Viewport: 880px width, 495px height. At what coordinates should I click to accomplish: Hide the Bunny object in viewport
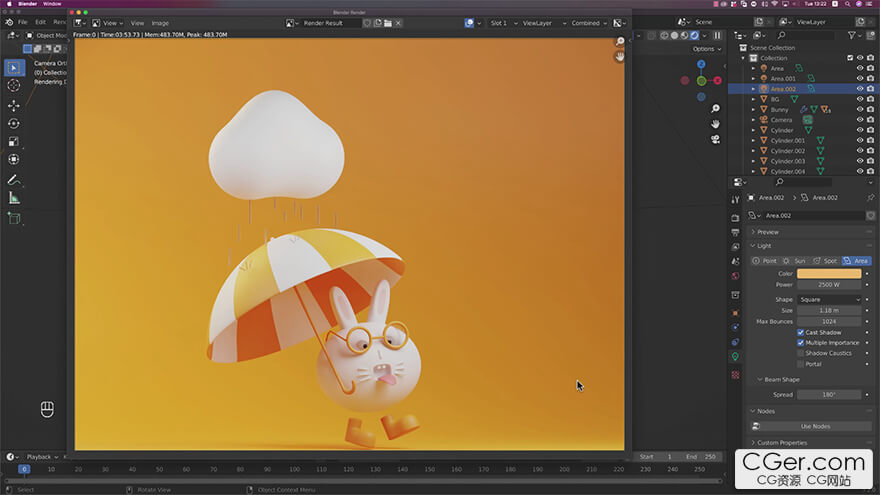tap(859, 110)
